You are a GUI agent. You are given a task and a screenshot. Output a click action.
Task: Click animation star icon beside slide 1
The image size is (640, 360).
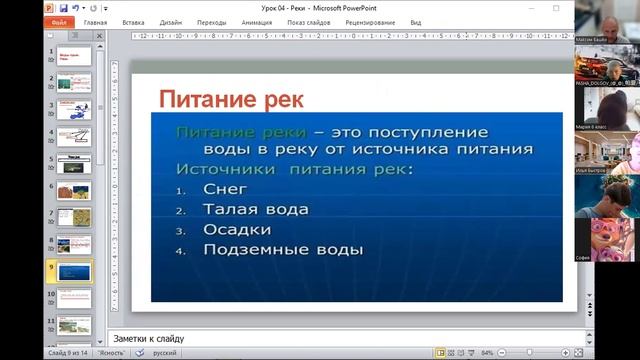(51, 60)
